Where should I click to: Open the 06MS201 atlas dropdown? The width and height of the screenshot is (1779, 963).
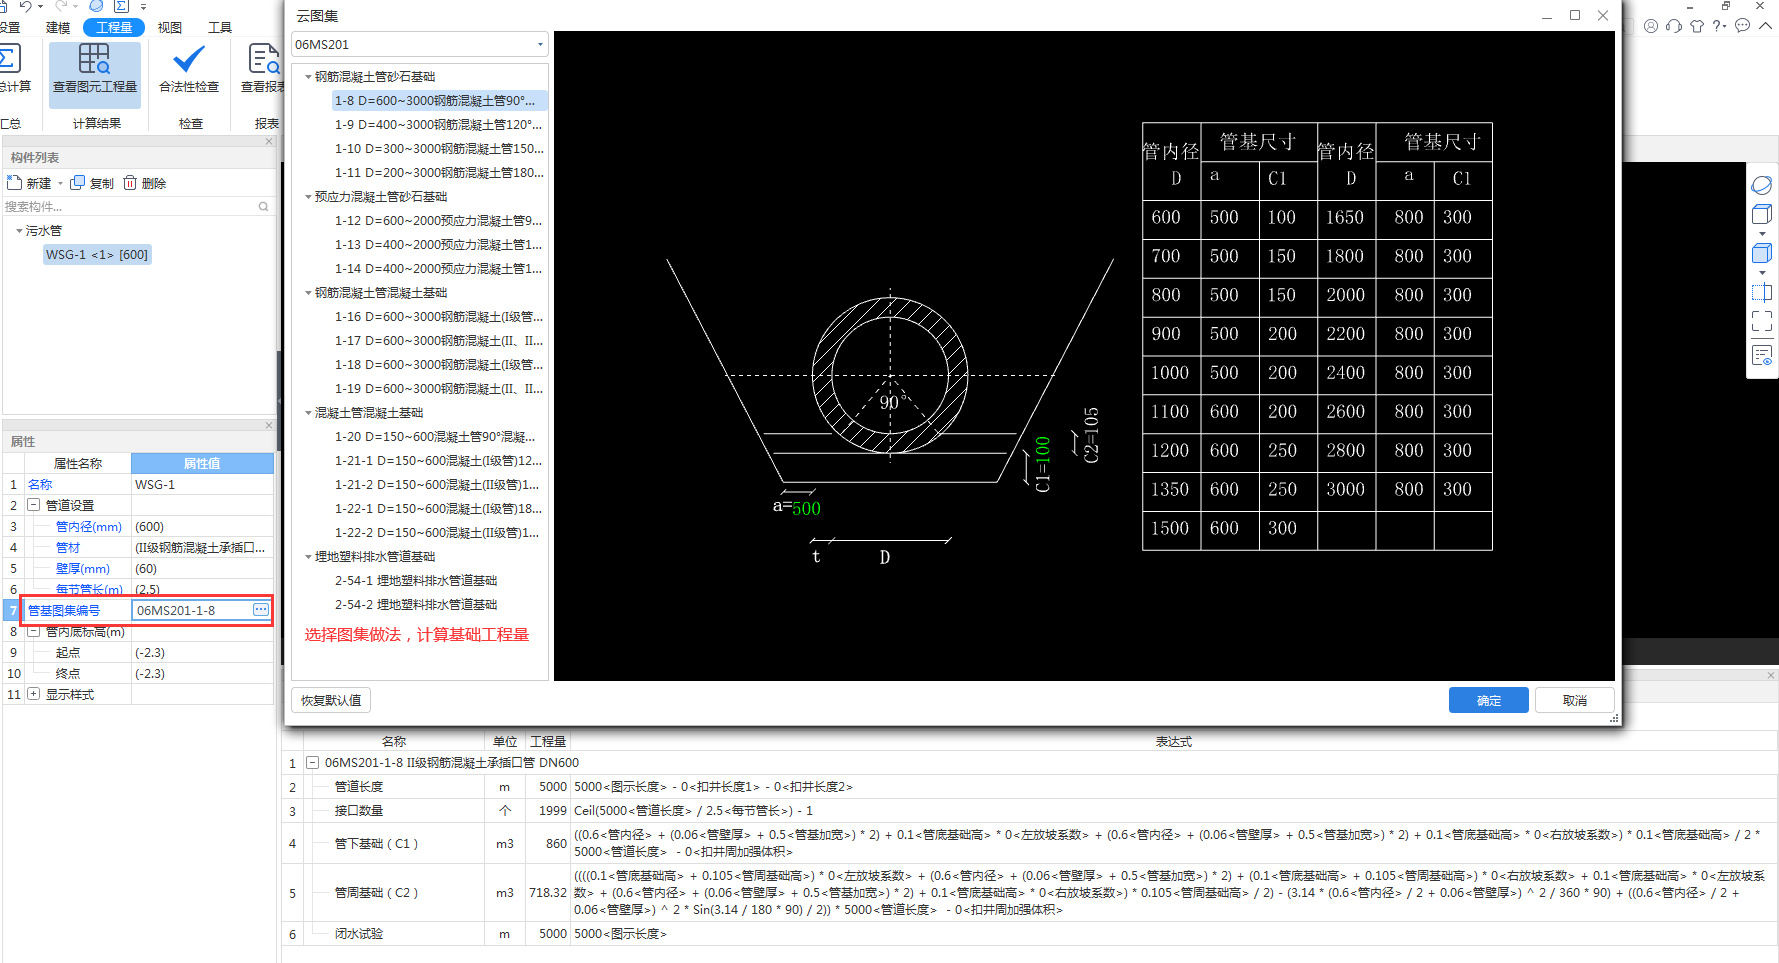click(x=540, y=44)
